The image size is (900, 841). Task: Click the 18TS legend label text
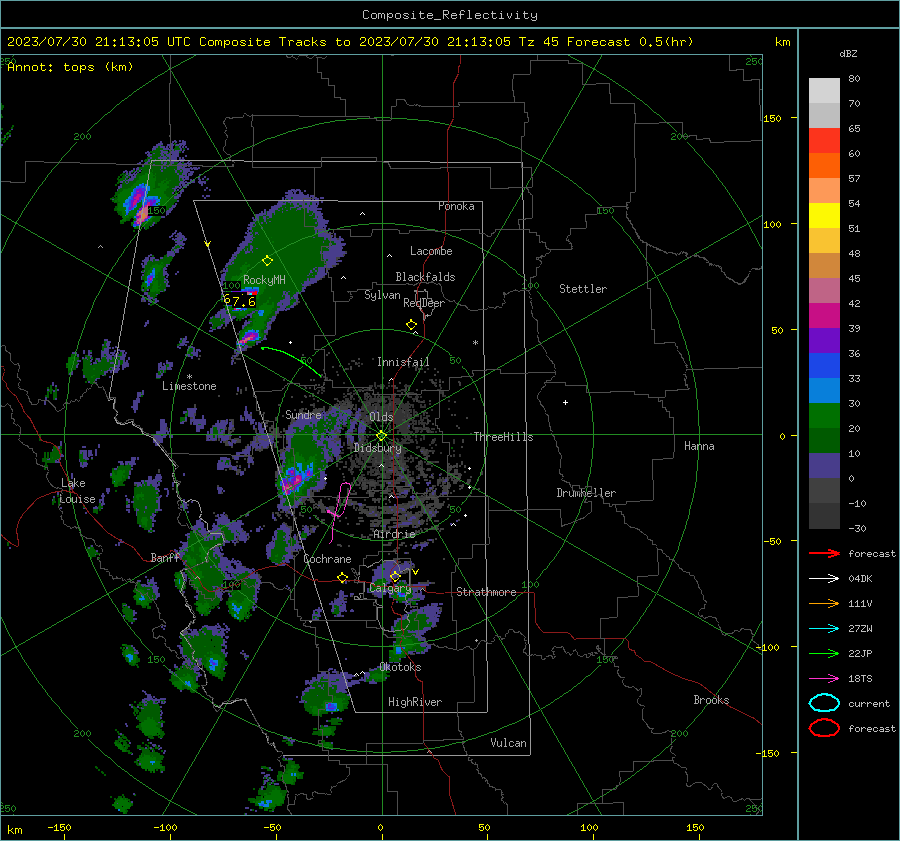click(860, 679)
